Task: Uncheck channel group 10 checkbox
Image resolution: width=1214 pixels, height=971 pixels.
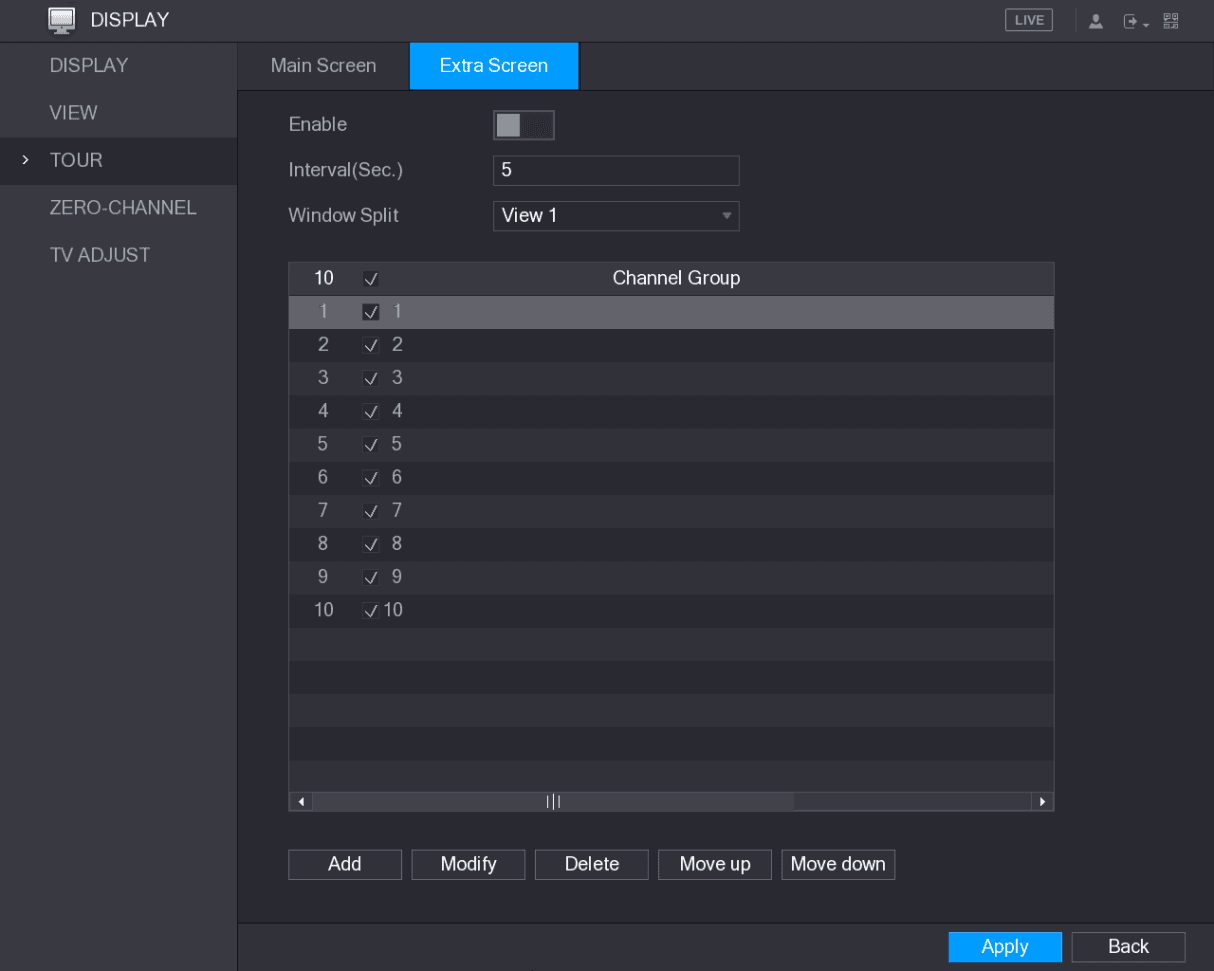Action: tap(371, 610)
